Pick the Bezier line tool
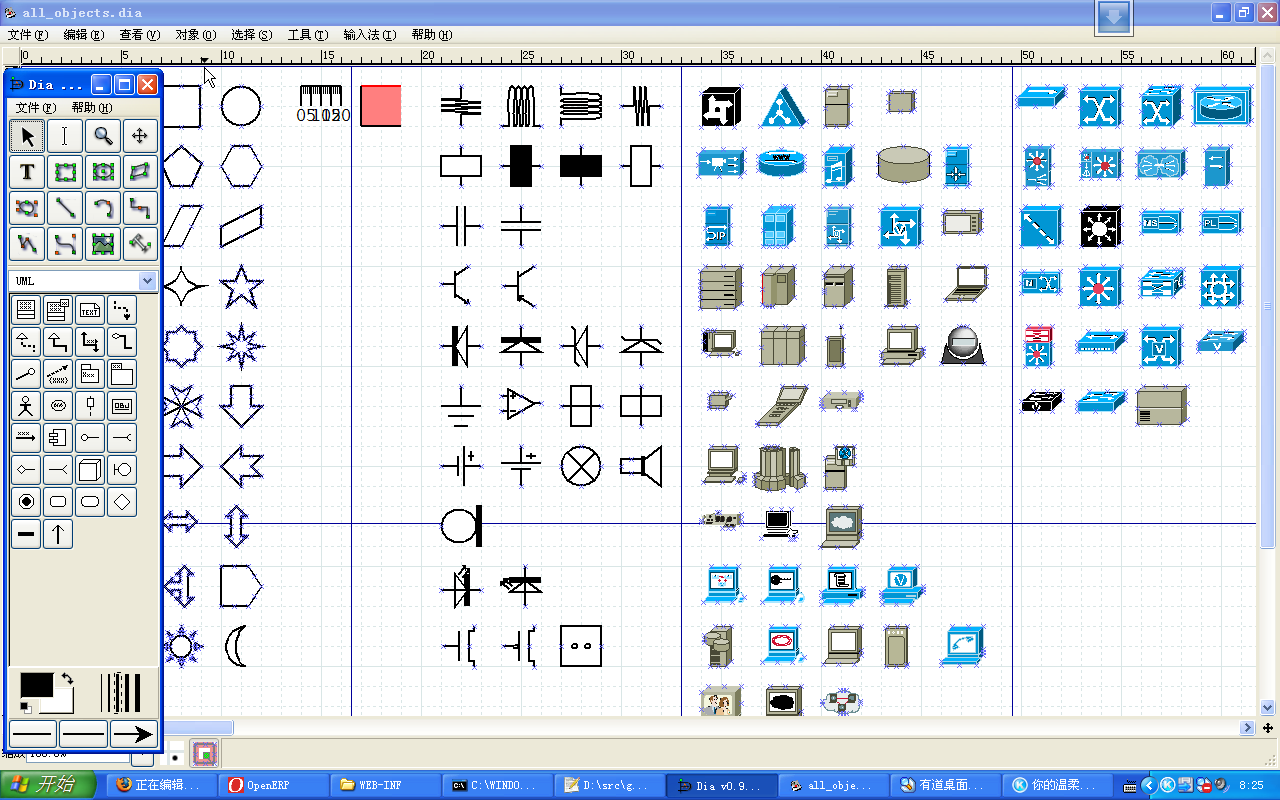 (65, 244)
